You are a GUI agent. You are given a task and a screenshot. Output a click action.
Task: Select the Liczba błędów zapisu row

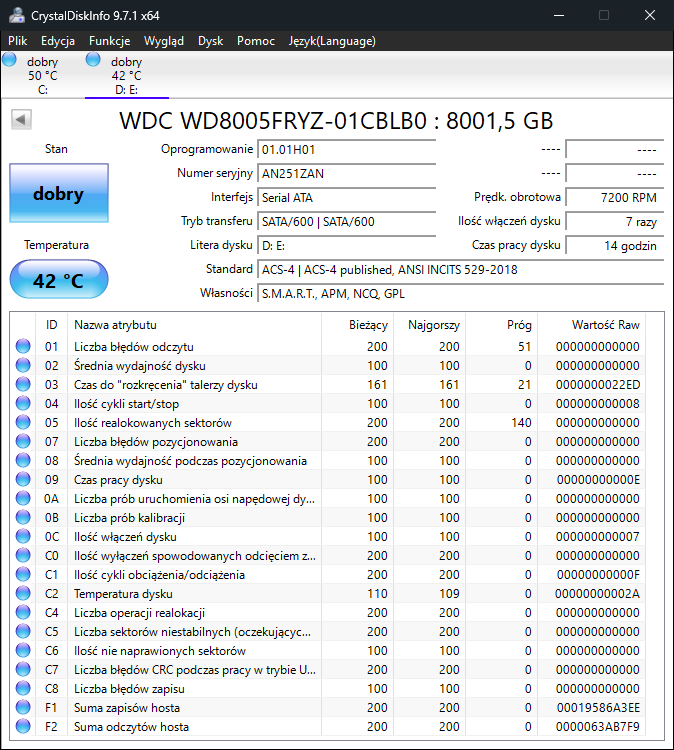point(328,688)
